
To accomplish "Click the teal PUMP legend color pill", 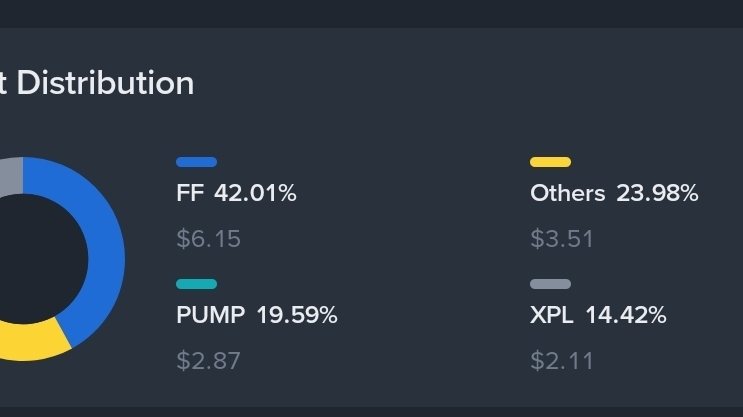I will pos(196,284).
